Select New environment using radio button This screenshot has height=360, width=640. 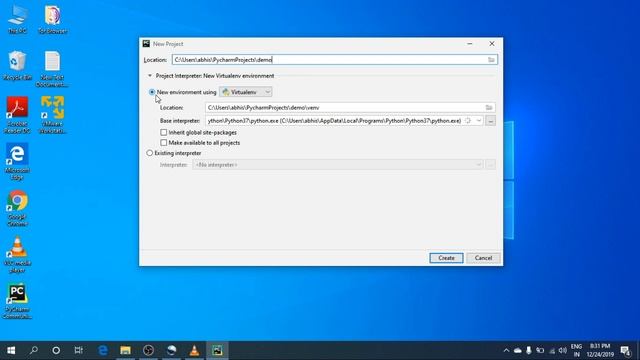pos(152,92)
